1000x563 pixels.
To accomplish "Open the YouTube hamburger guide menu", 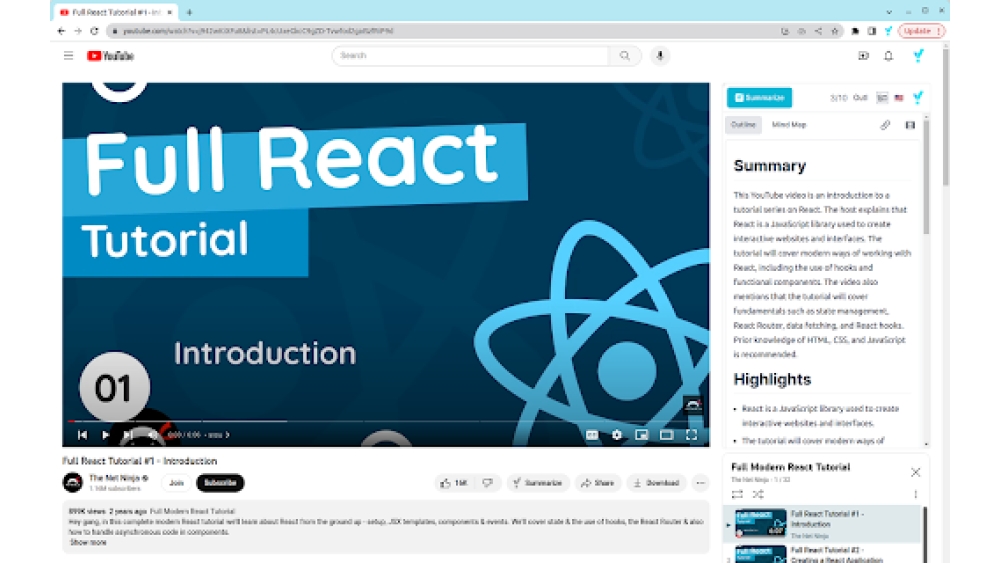I will coord(68,56).
